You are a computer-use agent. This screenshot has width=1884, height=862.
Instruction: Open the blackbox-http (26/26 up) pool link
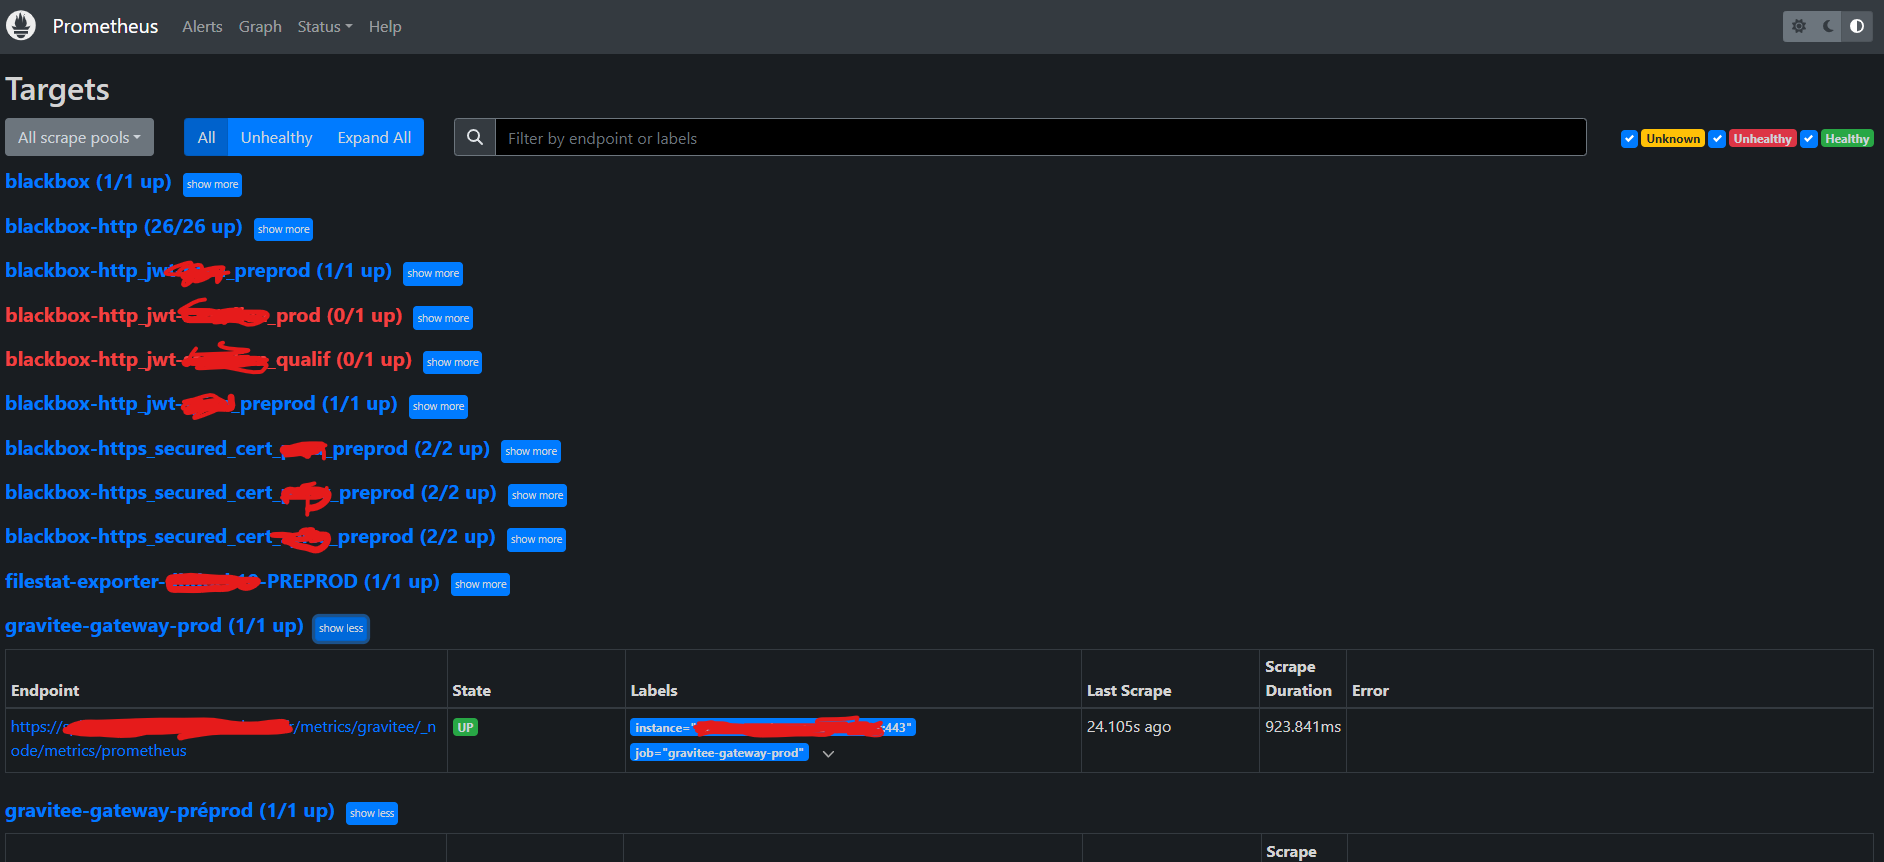tap(124, 226)
